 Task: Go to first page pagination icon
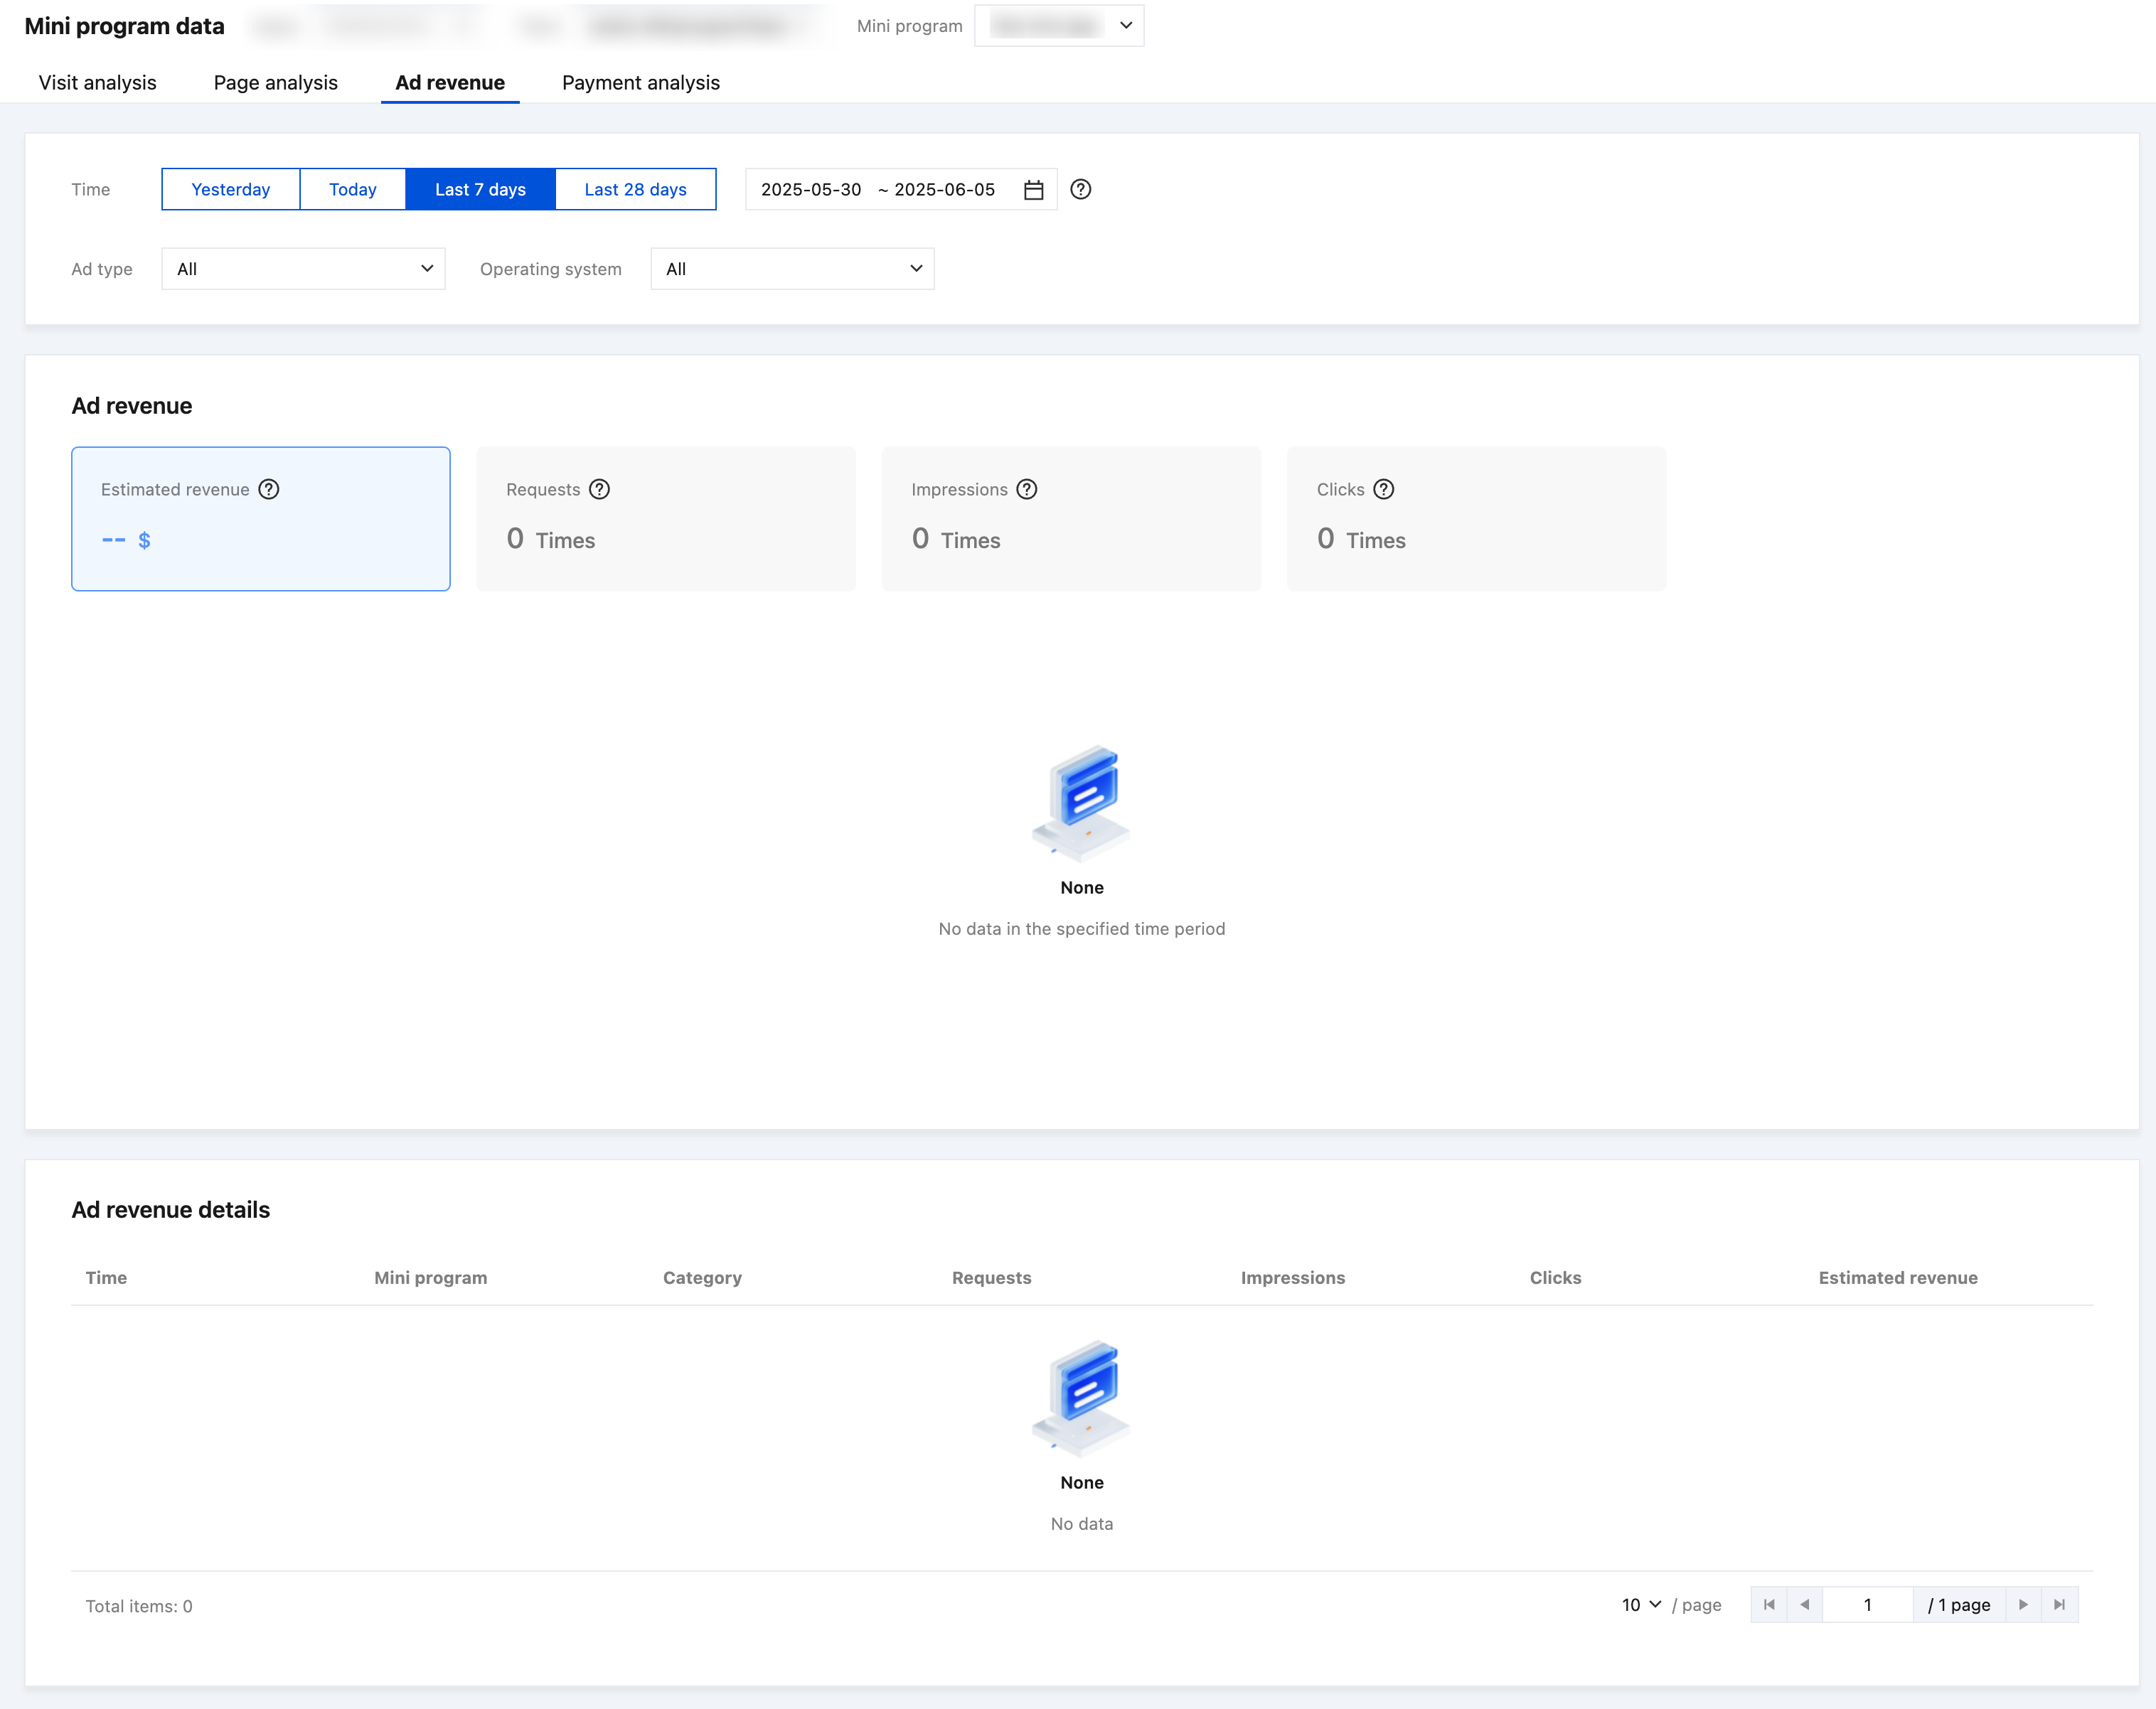tap(1768, 1604)
